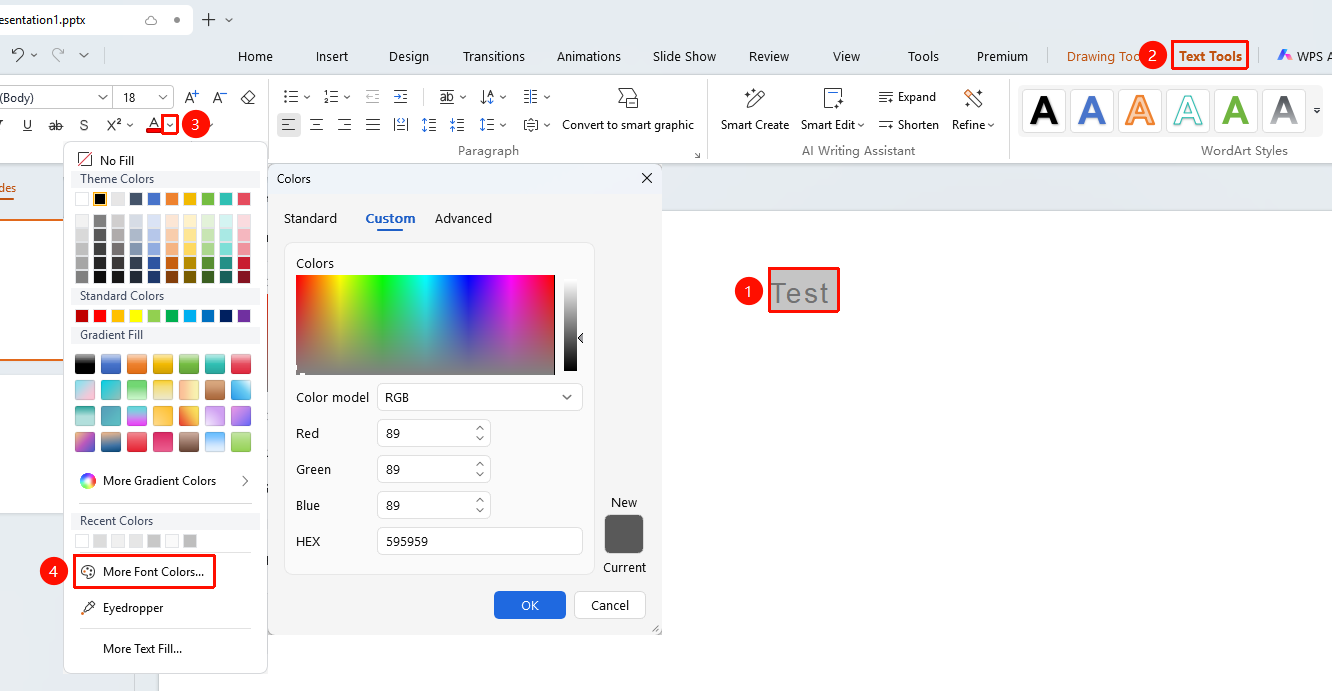The image size is (1332, 691).
Task: Confirm the color with OK
Action: click(x=530, y=605)
